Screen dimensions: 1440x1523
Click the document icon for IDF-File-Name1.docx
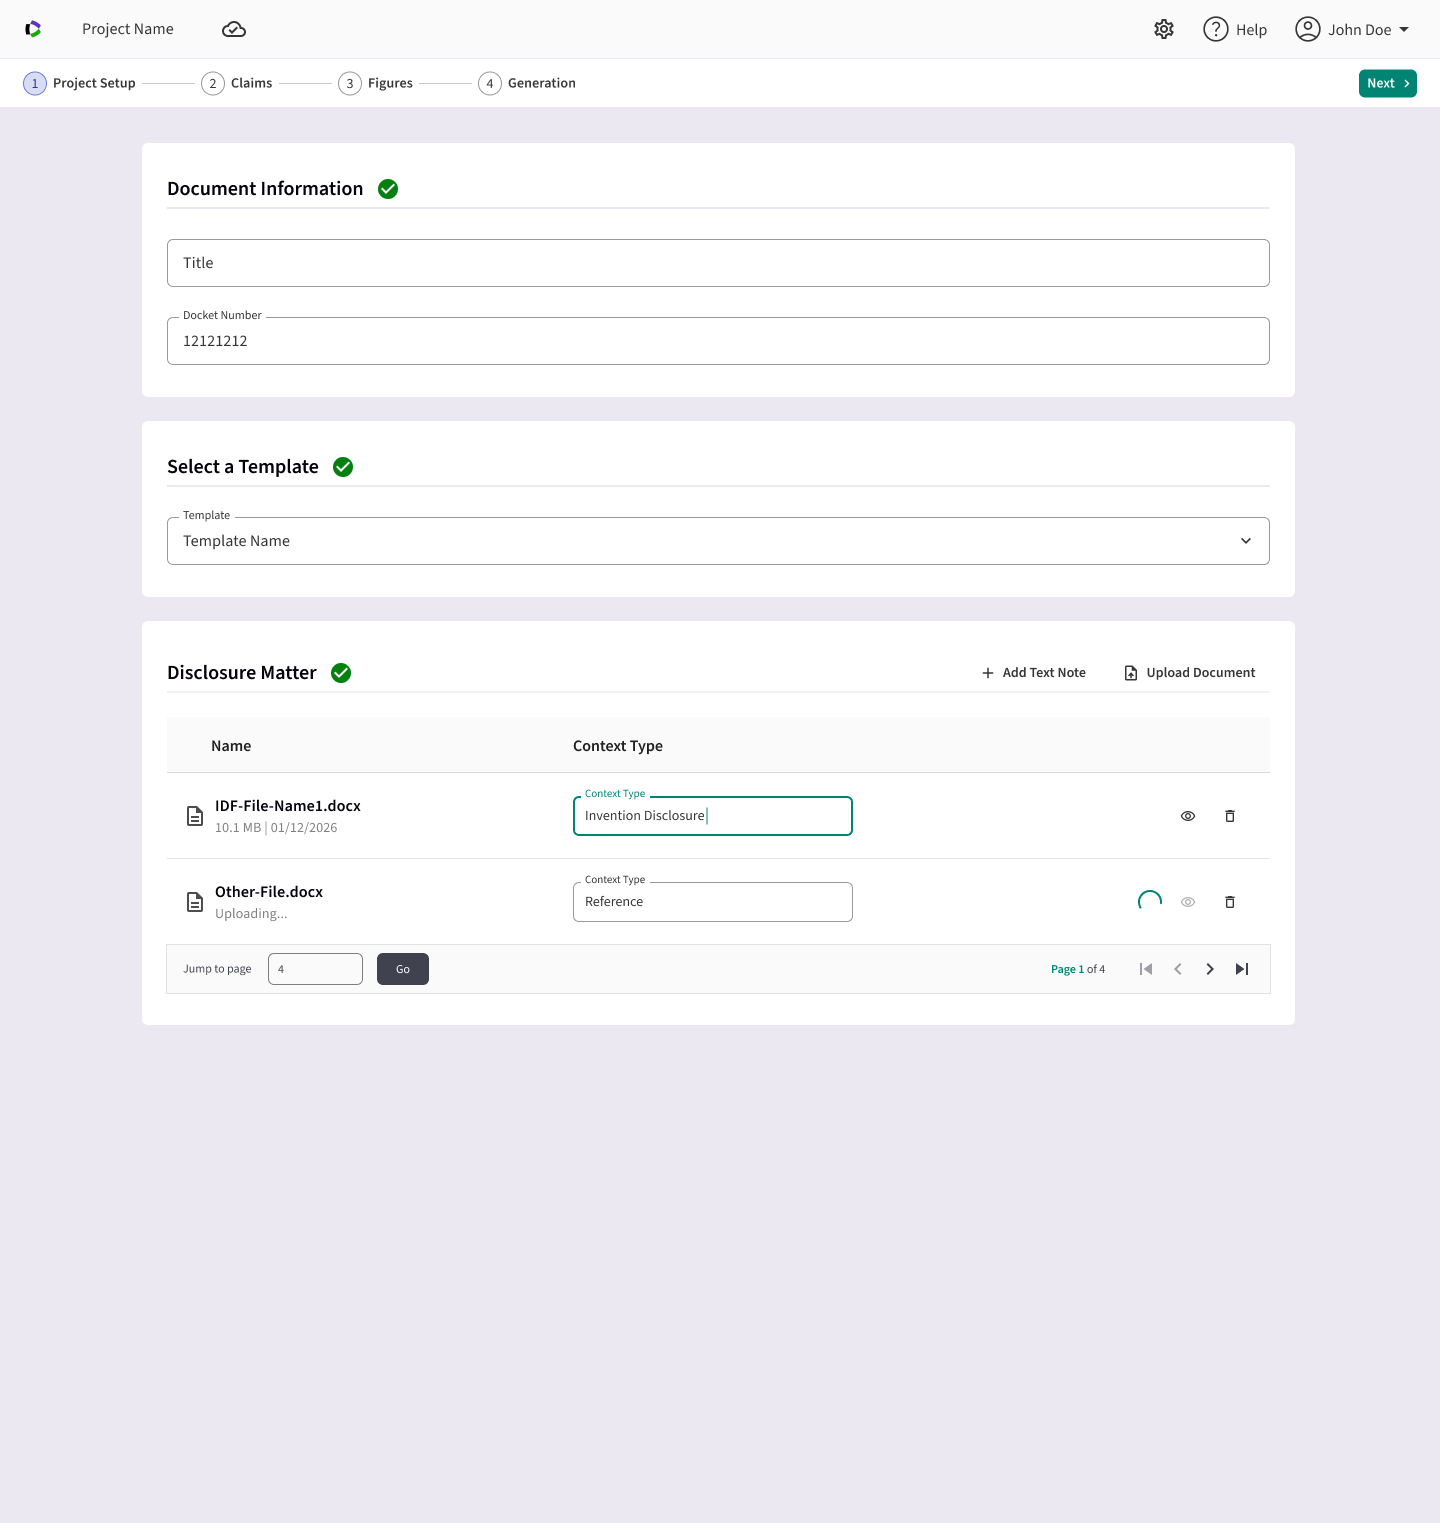pos(195,816)
